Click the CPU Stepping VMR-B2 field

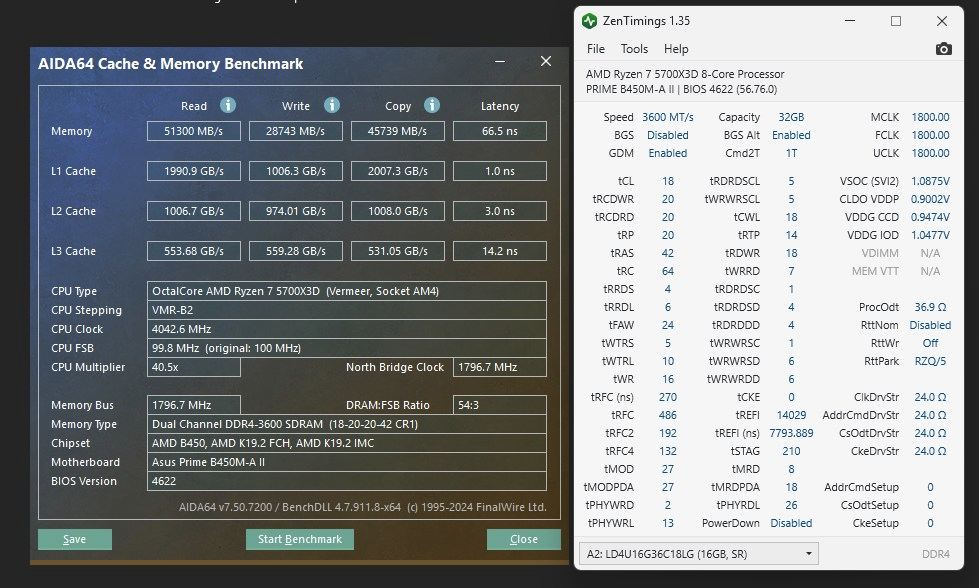[x=347, y=310]
